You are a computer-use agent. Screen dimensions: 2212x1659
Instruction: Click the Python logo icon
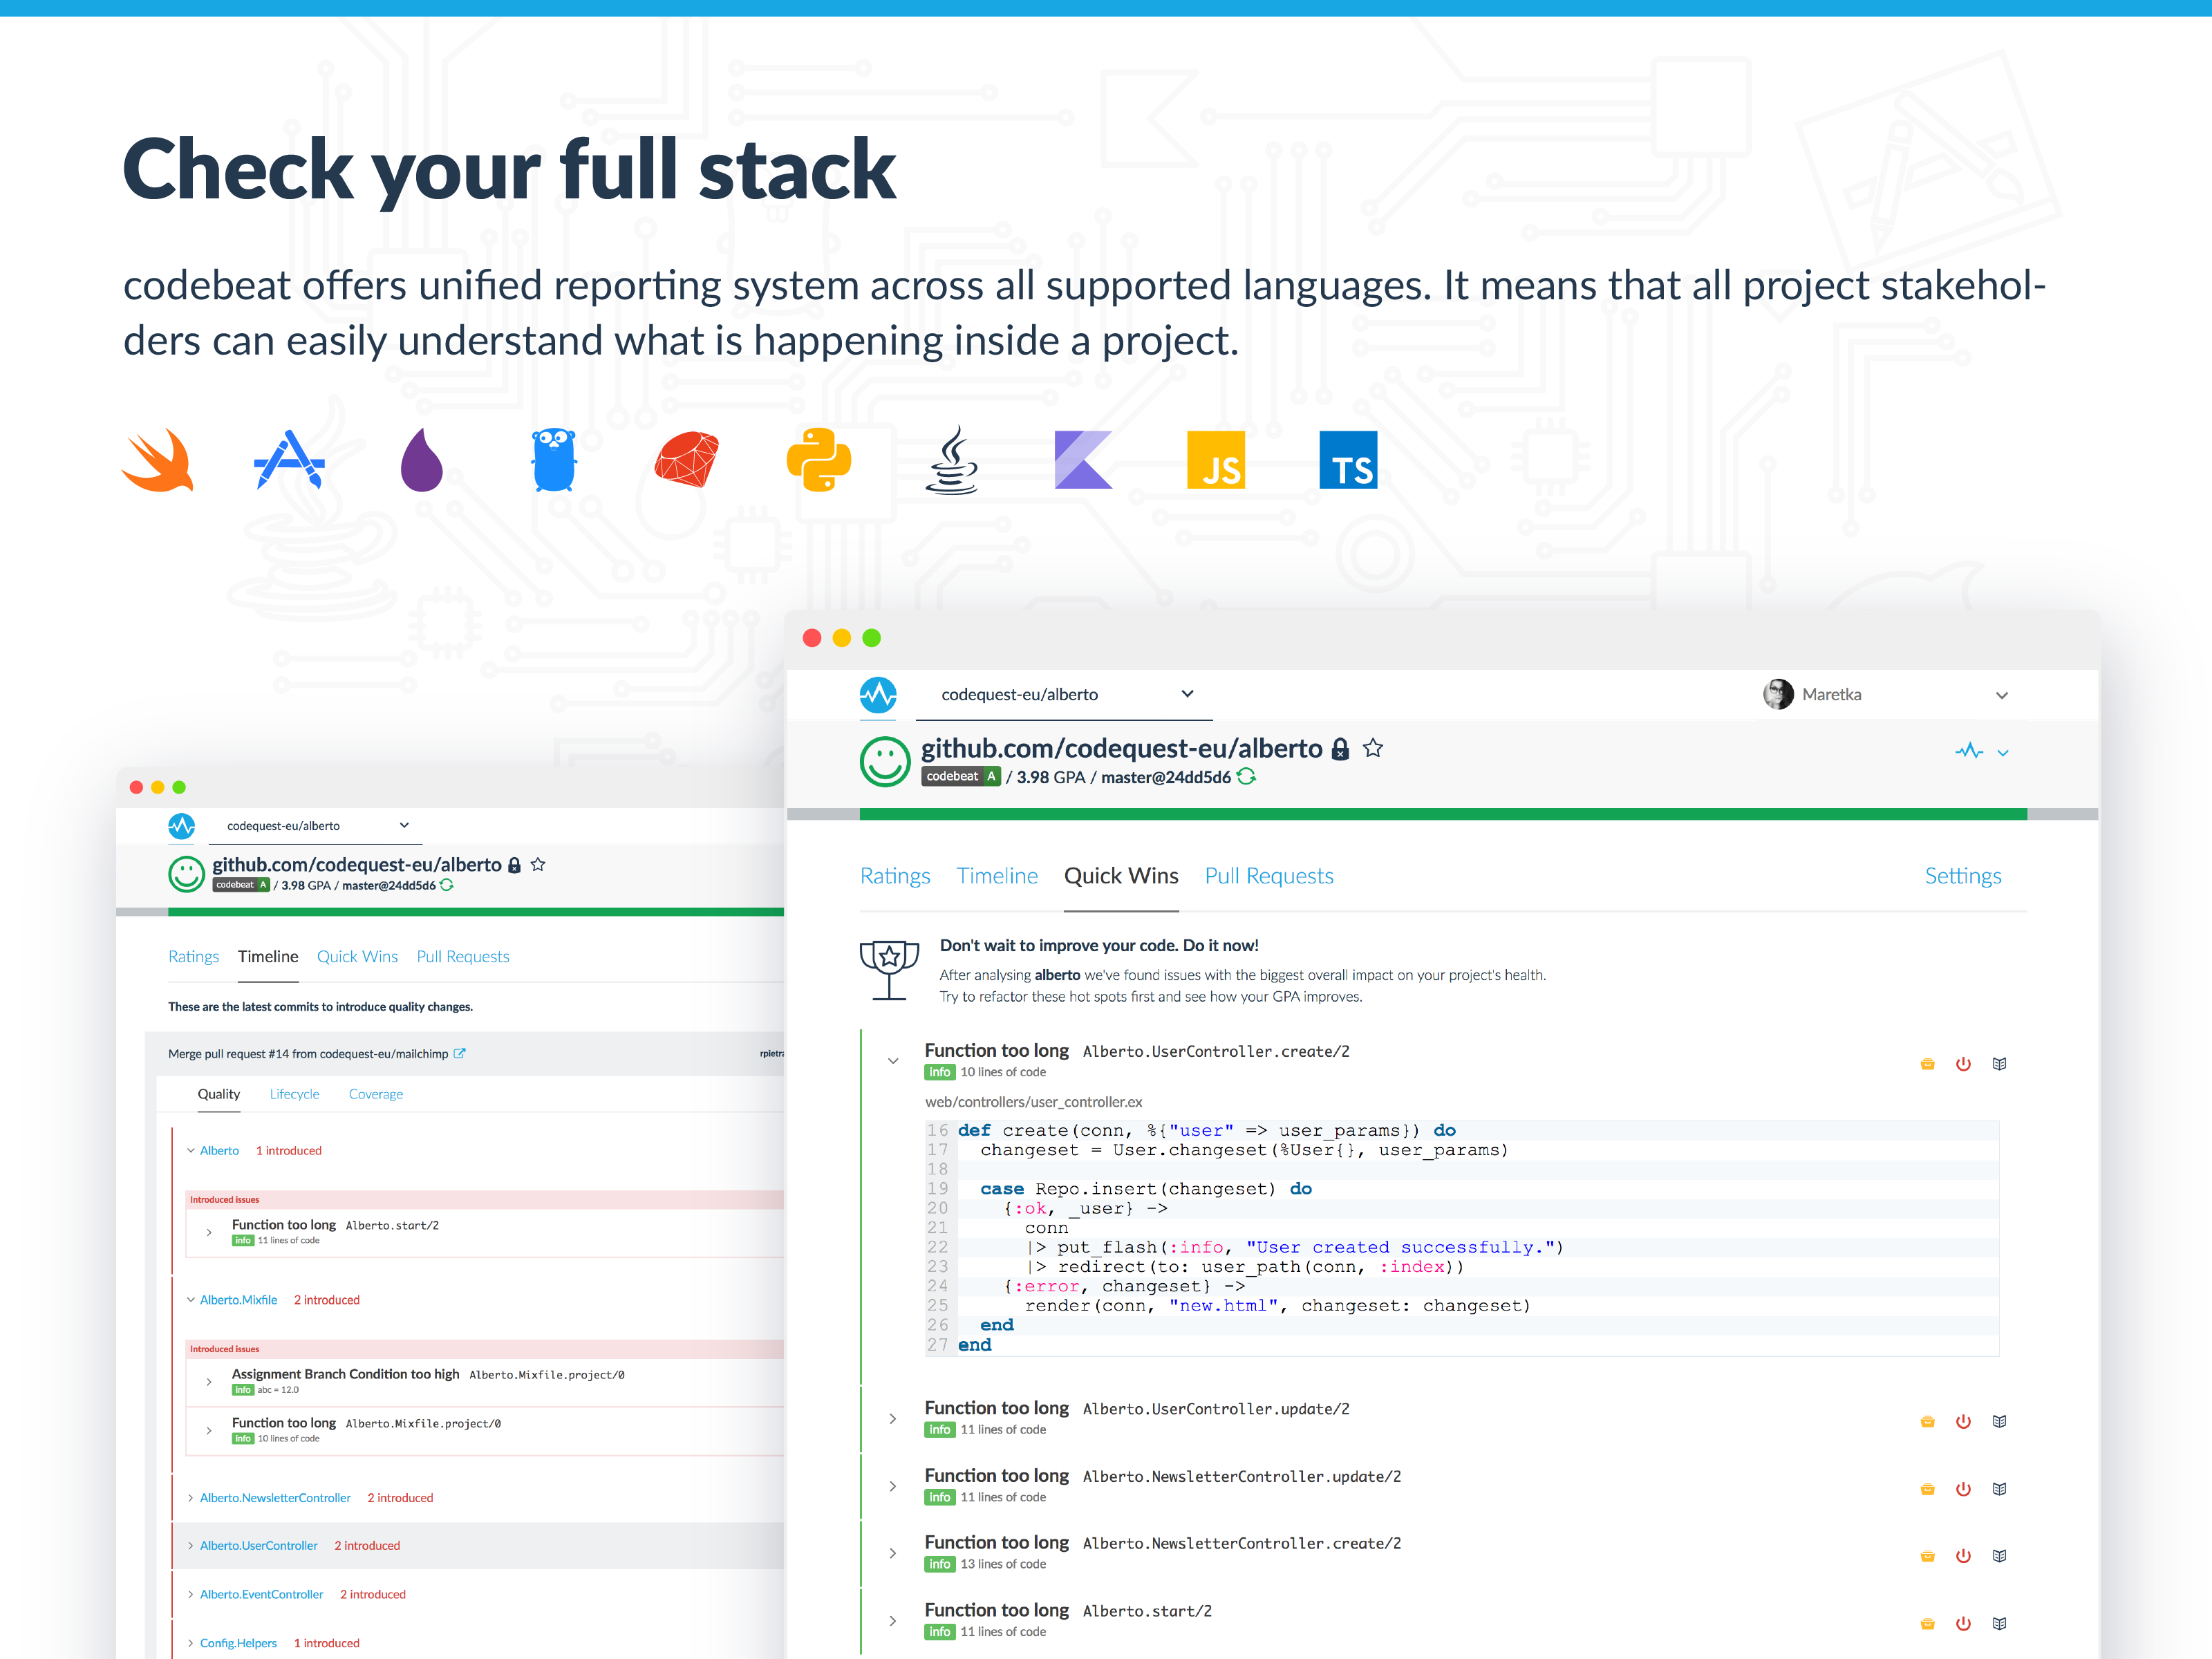pyautogui.click(x=819, y=460)
